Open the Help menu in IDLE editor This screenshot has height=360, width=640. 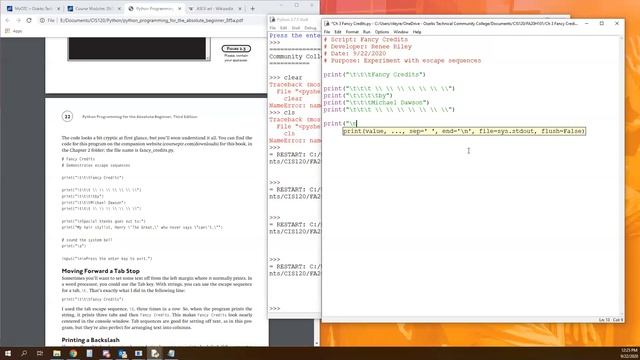pos(417,32)
